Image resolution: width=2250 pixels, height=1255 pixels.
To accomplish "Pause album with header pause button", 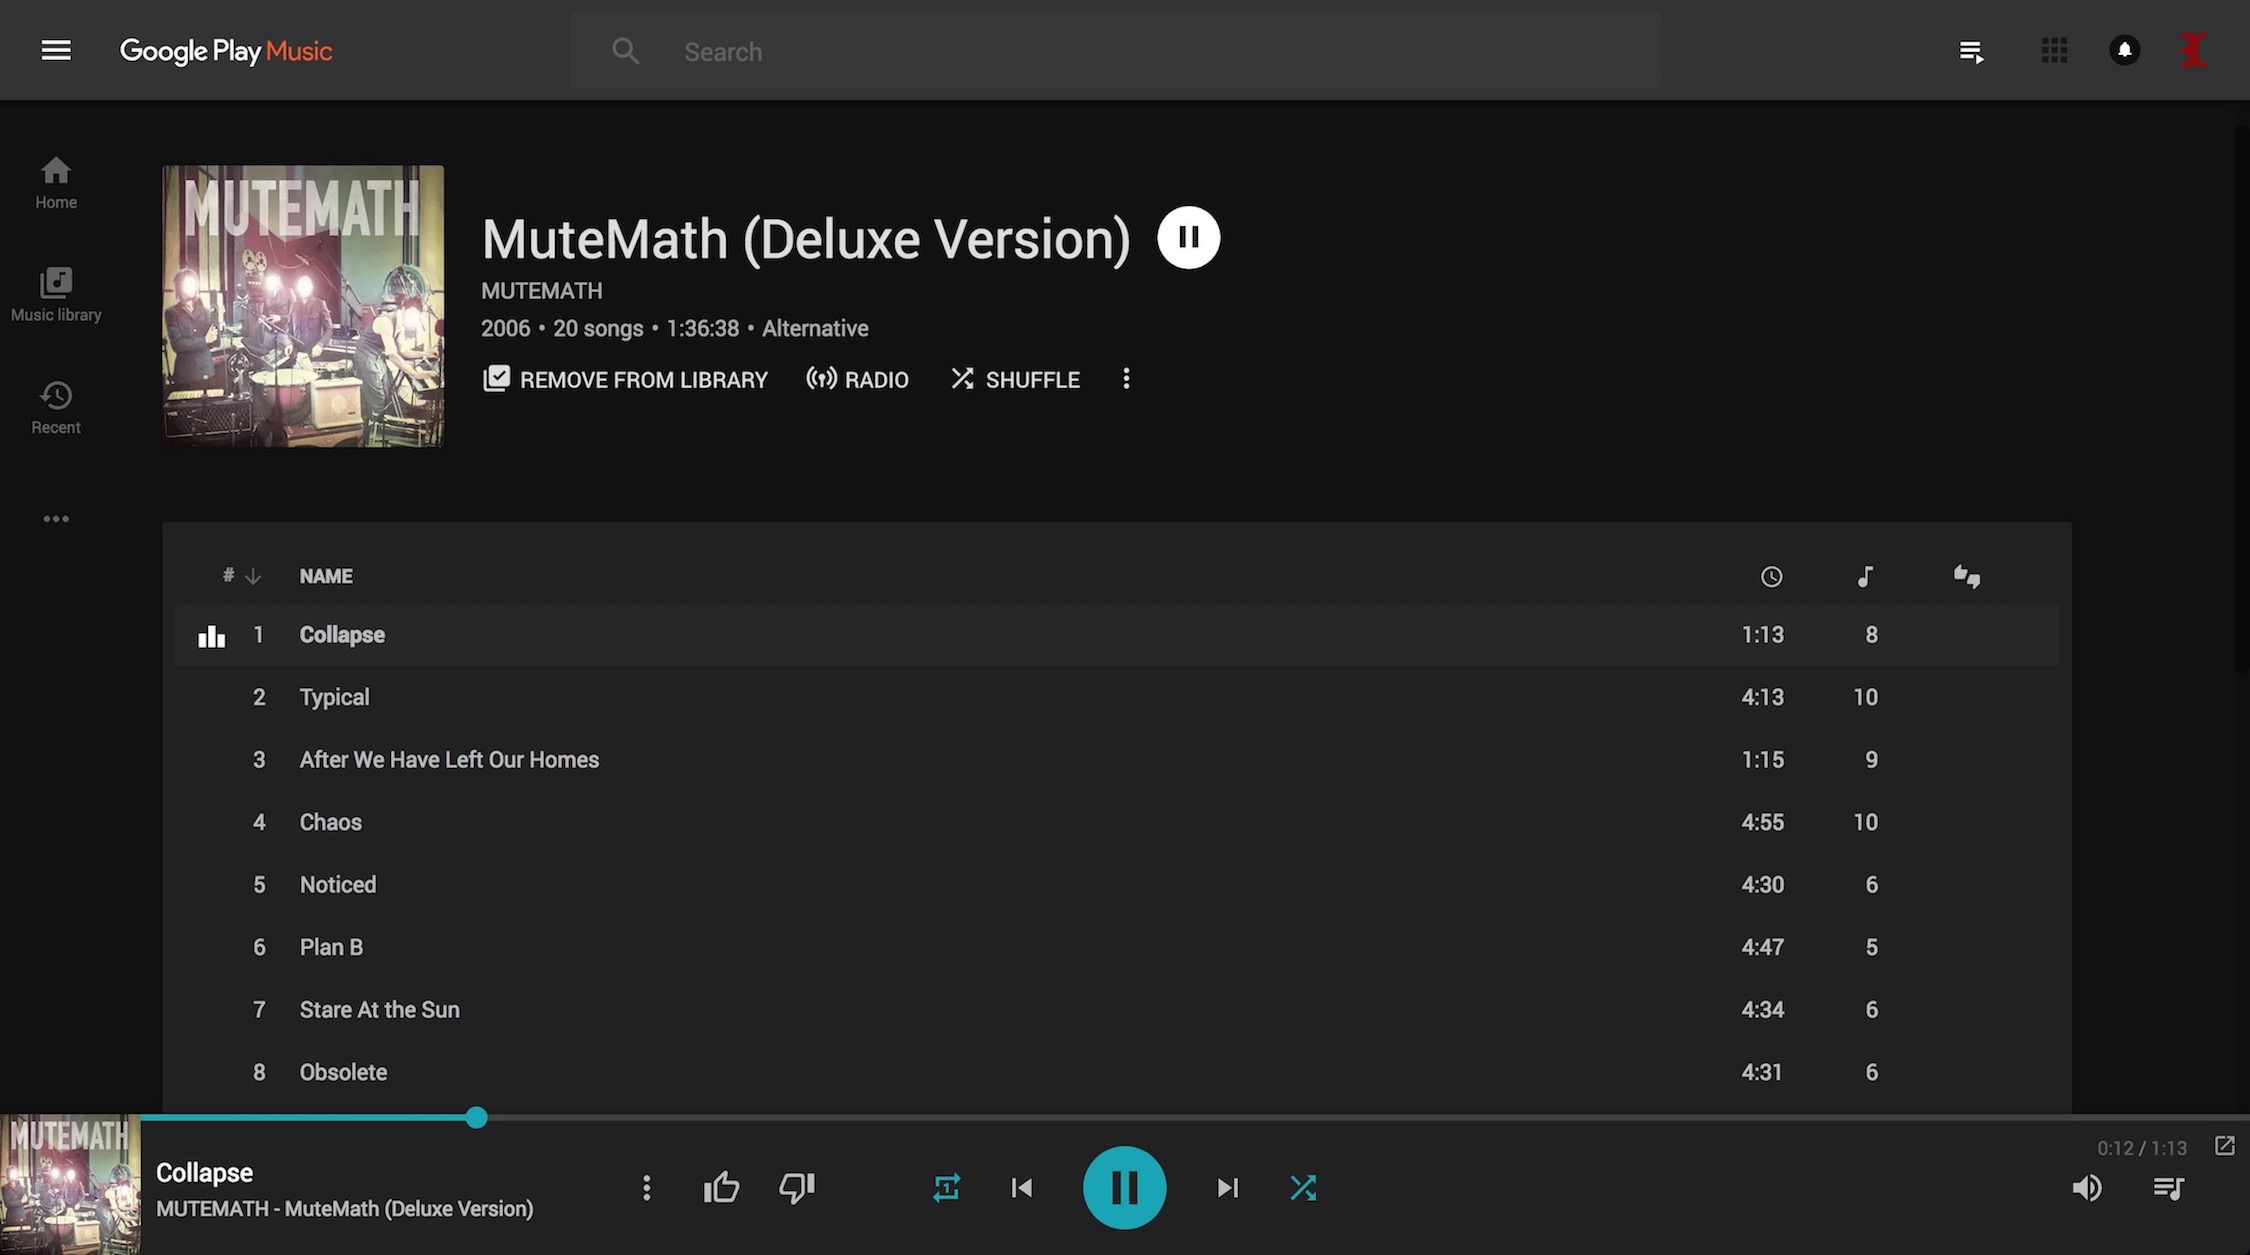I will 1189,237.
